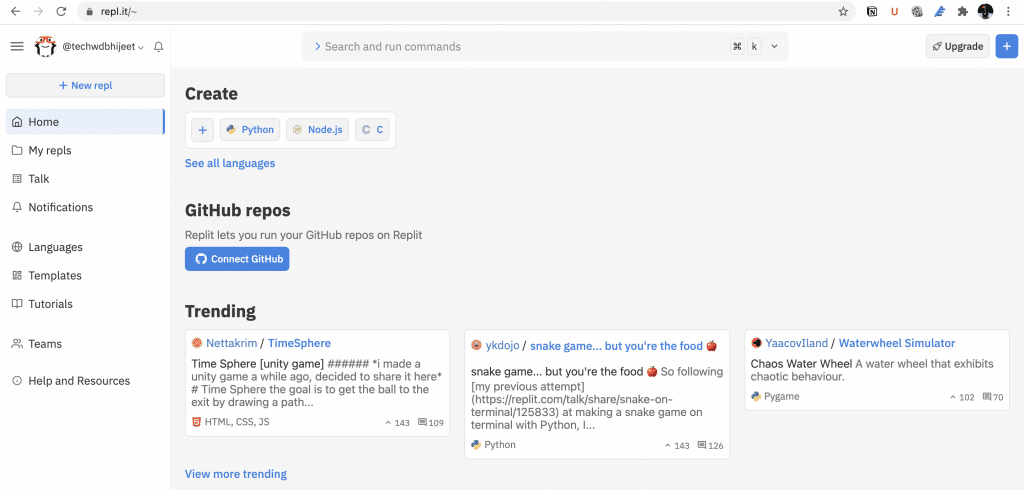Click comments count 70 on Waterwheel card
Viewport: 1024px width, 490px height.
[x=993, y=397]
